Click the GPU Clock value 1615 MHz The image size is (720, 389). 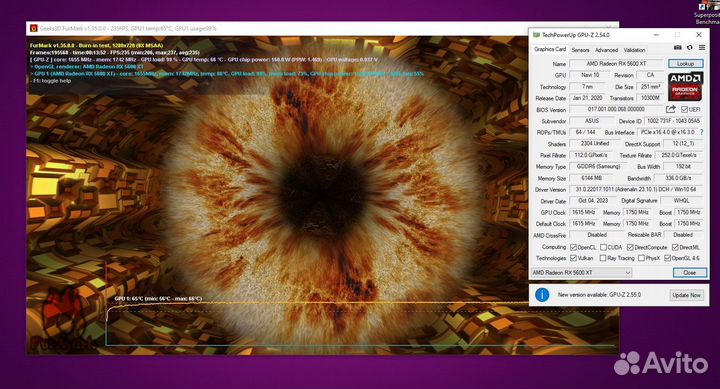(584, 212)
